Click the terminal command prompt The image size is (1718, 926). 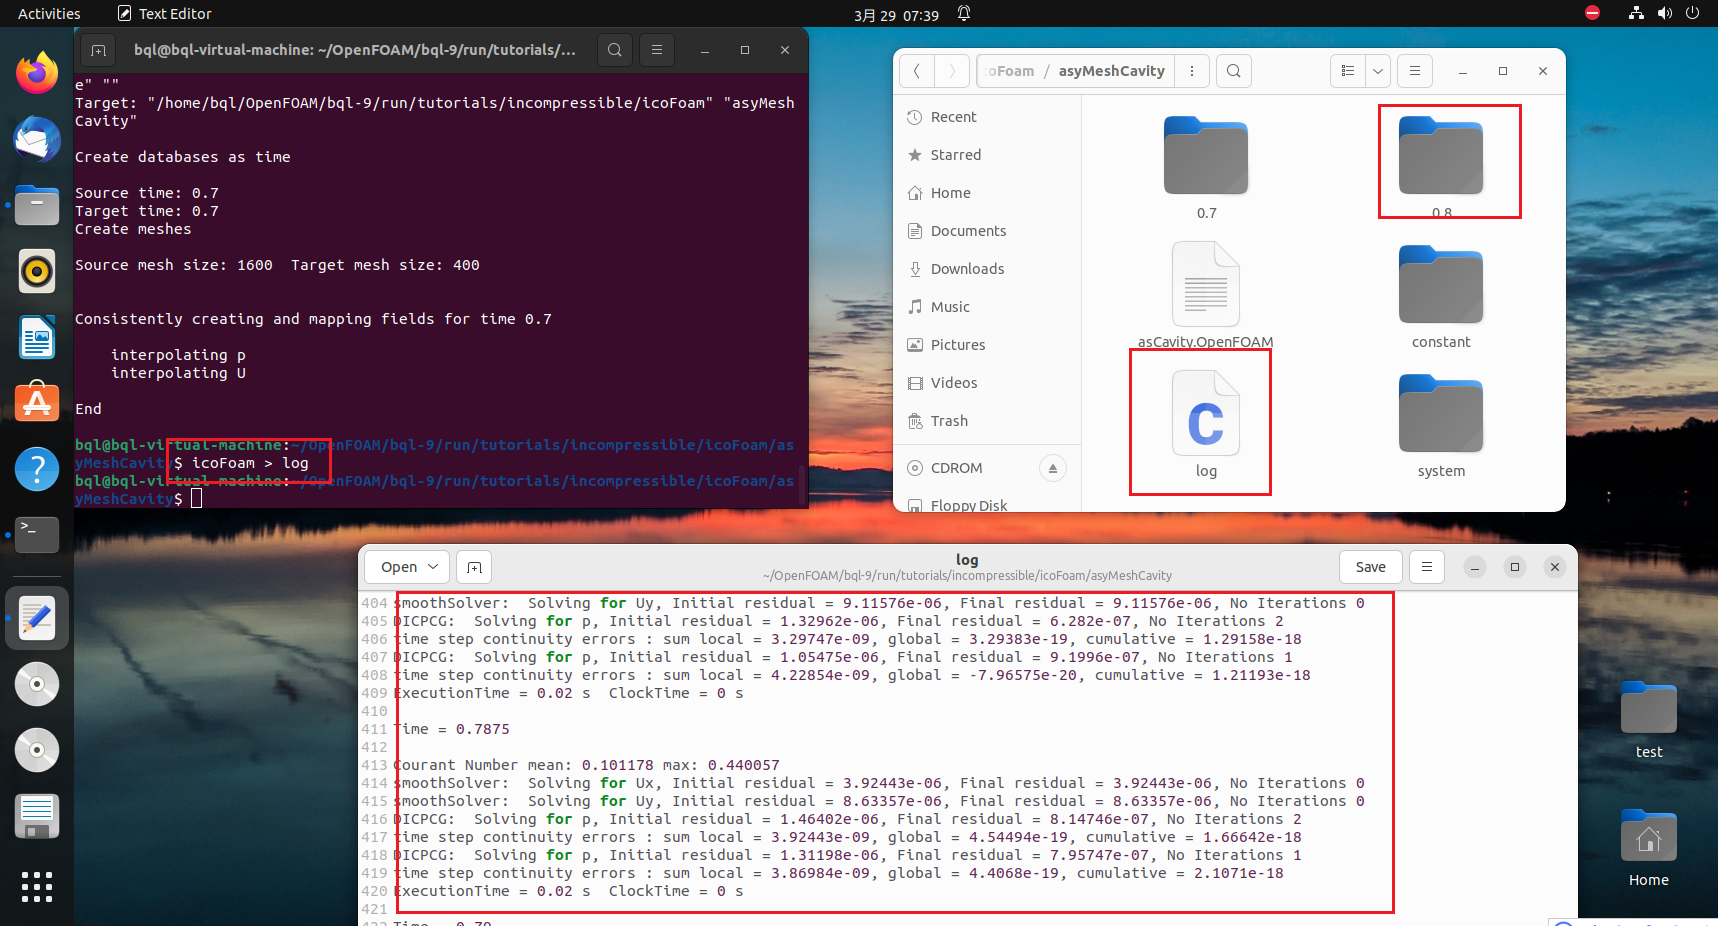197,498
